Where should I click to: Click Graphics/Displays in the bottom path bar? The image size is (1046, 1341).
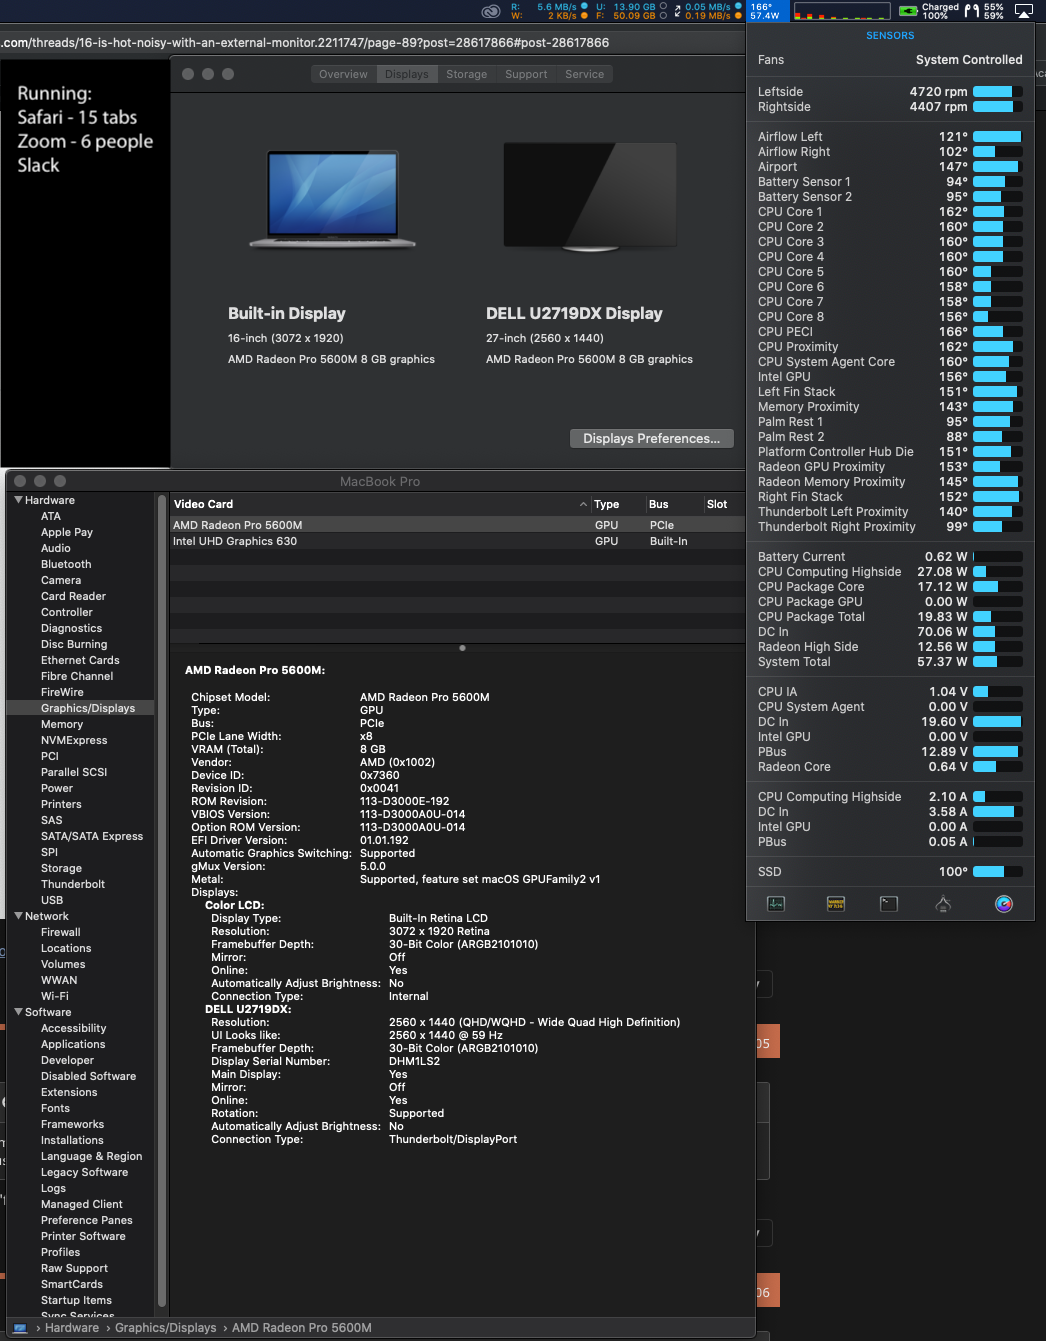165,1328
